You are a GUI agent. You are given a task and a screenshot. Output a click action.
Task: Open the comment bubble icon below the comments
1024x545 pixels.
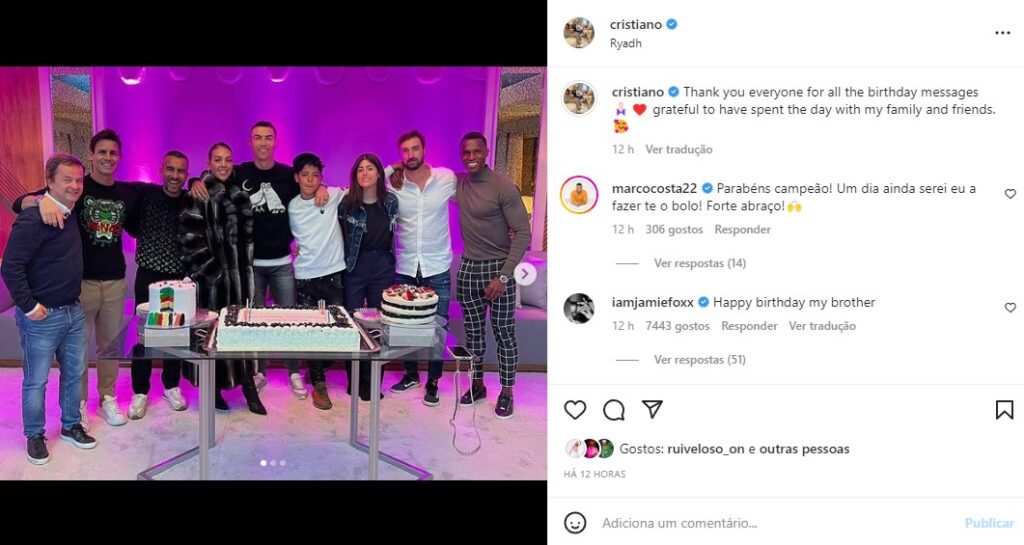614,410
